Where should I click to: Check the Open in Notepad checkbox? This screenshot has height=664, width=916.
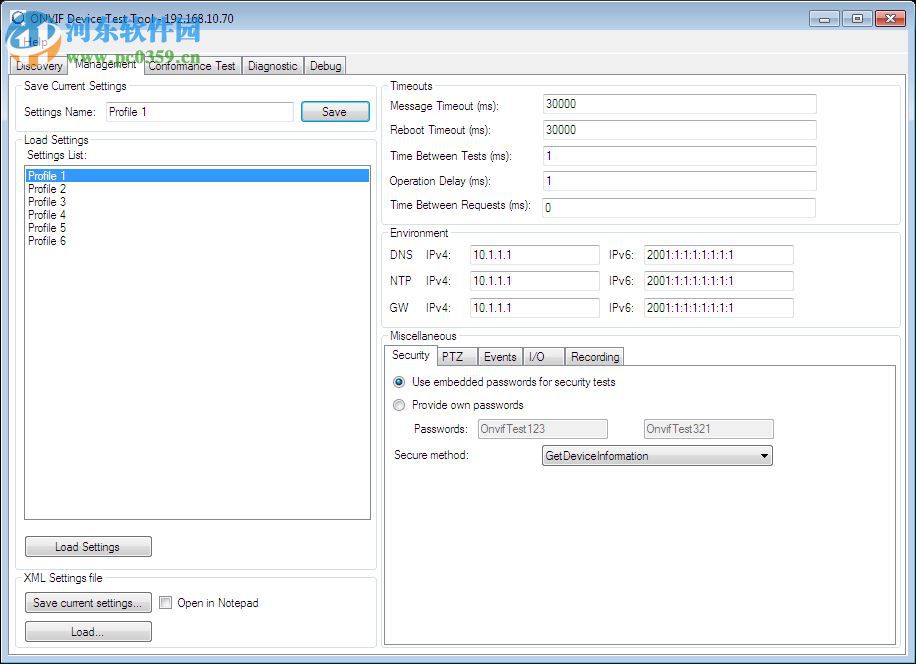[165, 602]
